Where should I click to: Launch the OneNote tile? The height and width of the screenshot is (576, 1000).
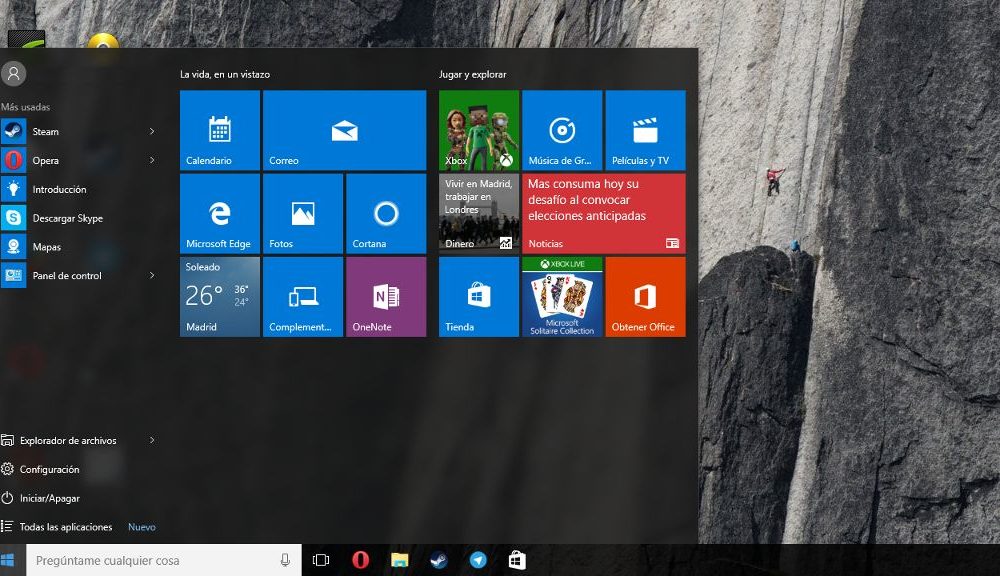386,297
